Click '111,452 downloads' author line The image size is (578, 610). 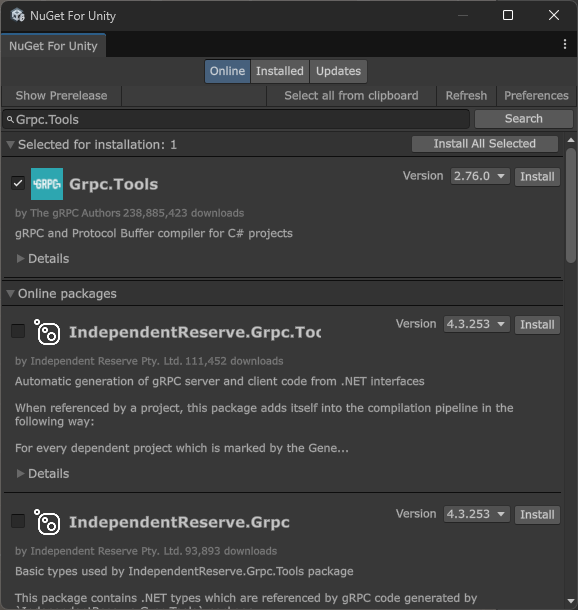[x=149, y=361]
